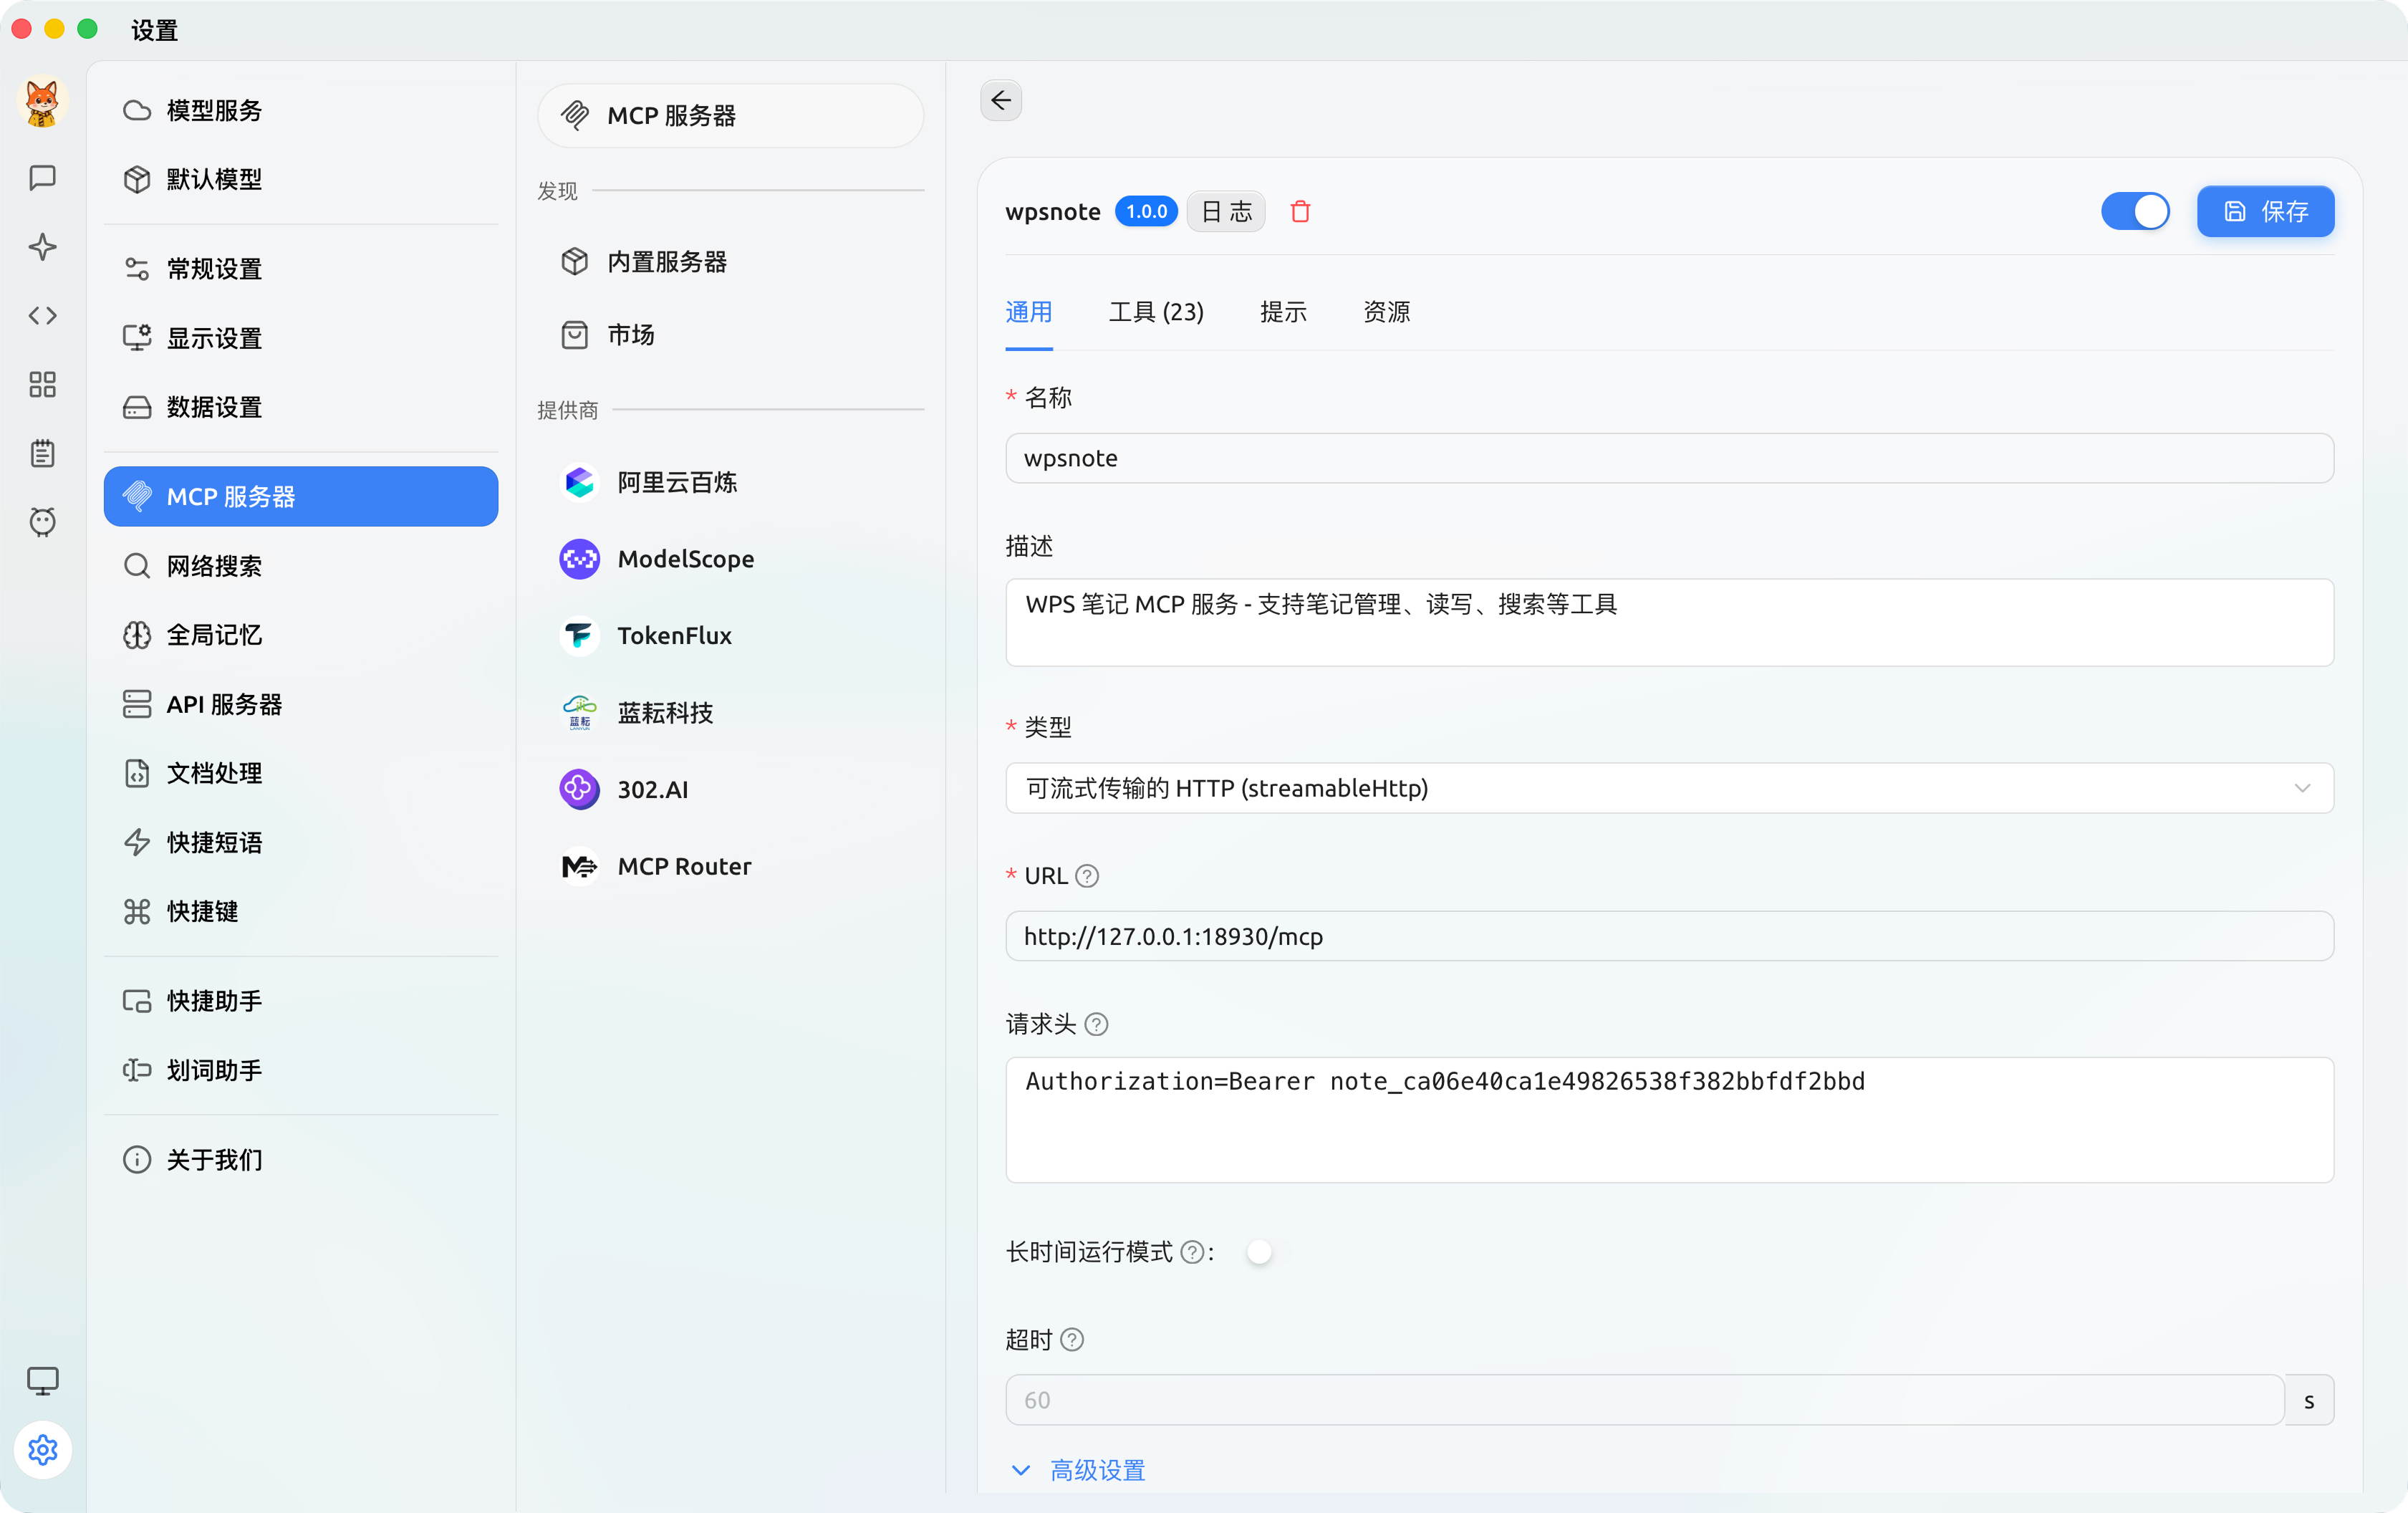
Task: Switch to the 资源 tab
Action: (1385, 312)
